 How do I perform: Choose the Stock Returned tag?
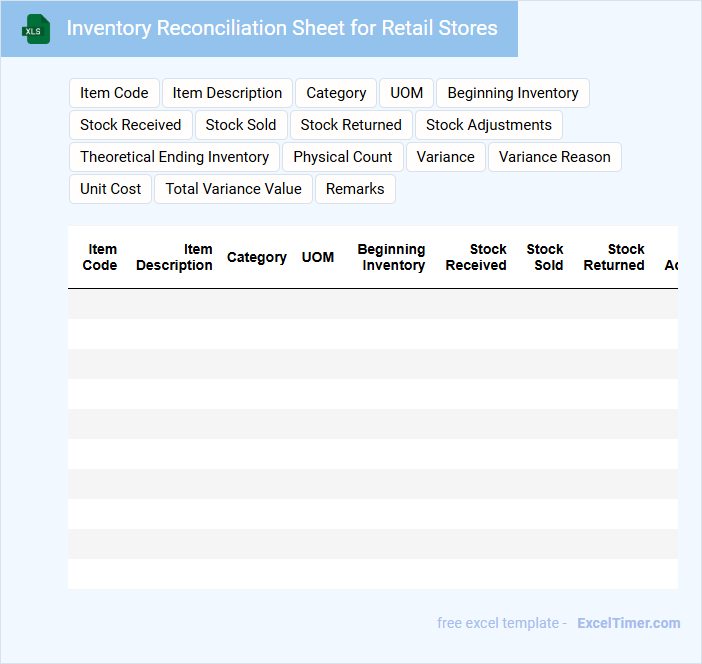[x=351, y=125]
